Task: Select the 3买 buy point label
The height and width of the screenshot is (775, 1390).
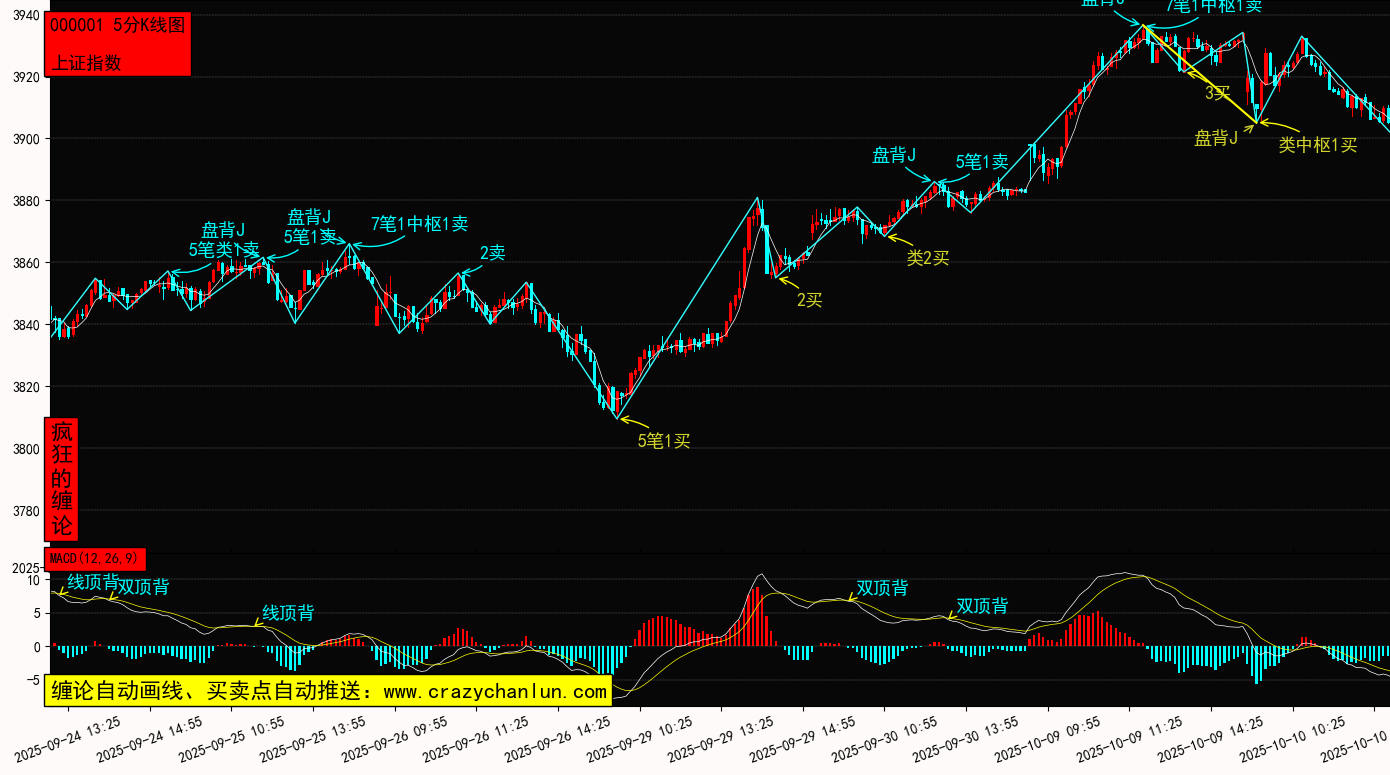Action: click(x=1217, y=93)
